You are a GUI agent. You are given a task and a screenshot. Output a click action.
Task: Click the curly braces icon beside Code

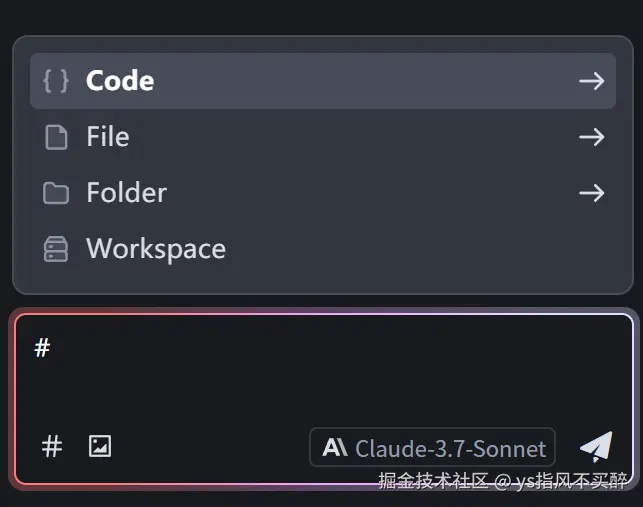point(56,81)
